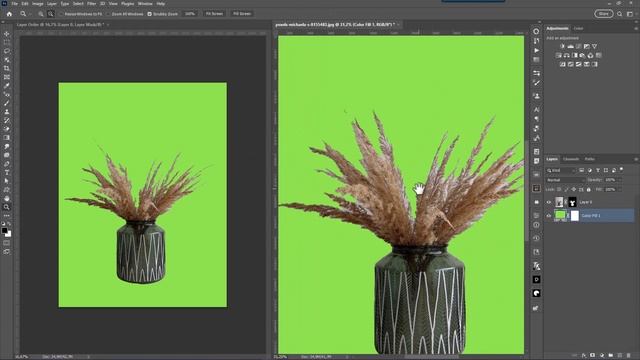Toggle Zoom All Windows checkbox
The image size is (640, 360).
[108, 14]
